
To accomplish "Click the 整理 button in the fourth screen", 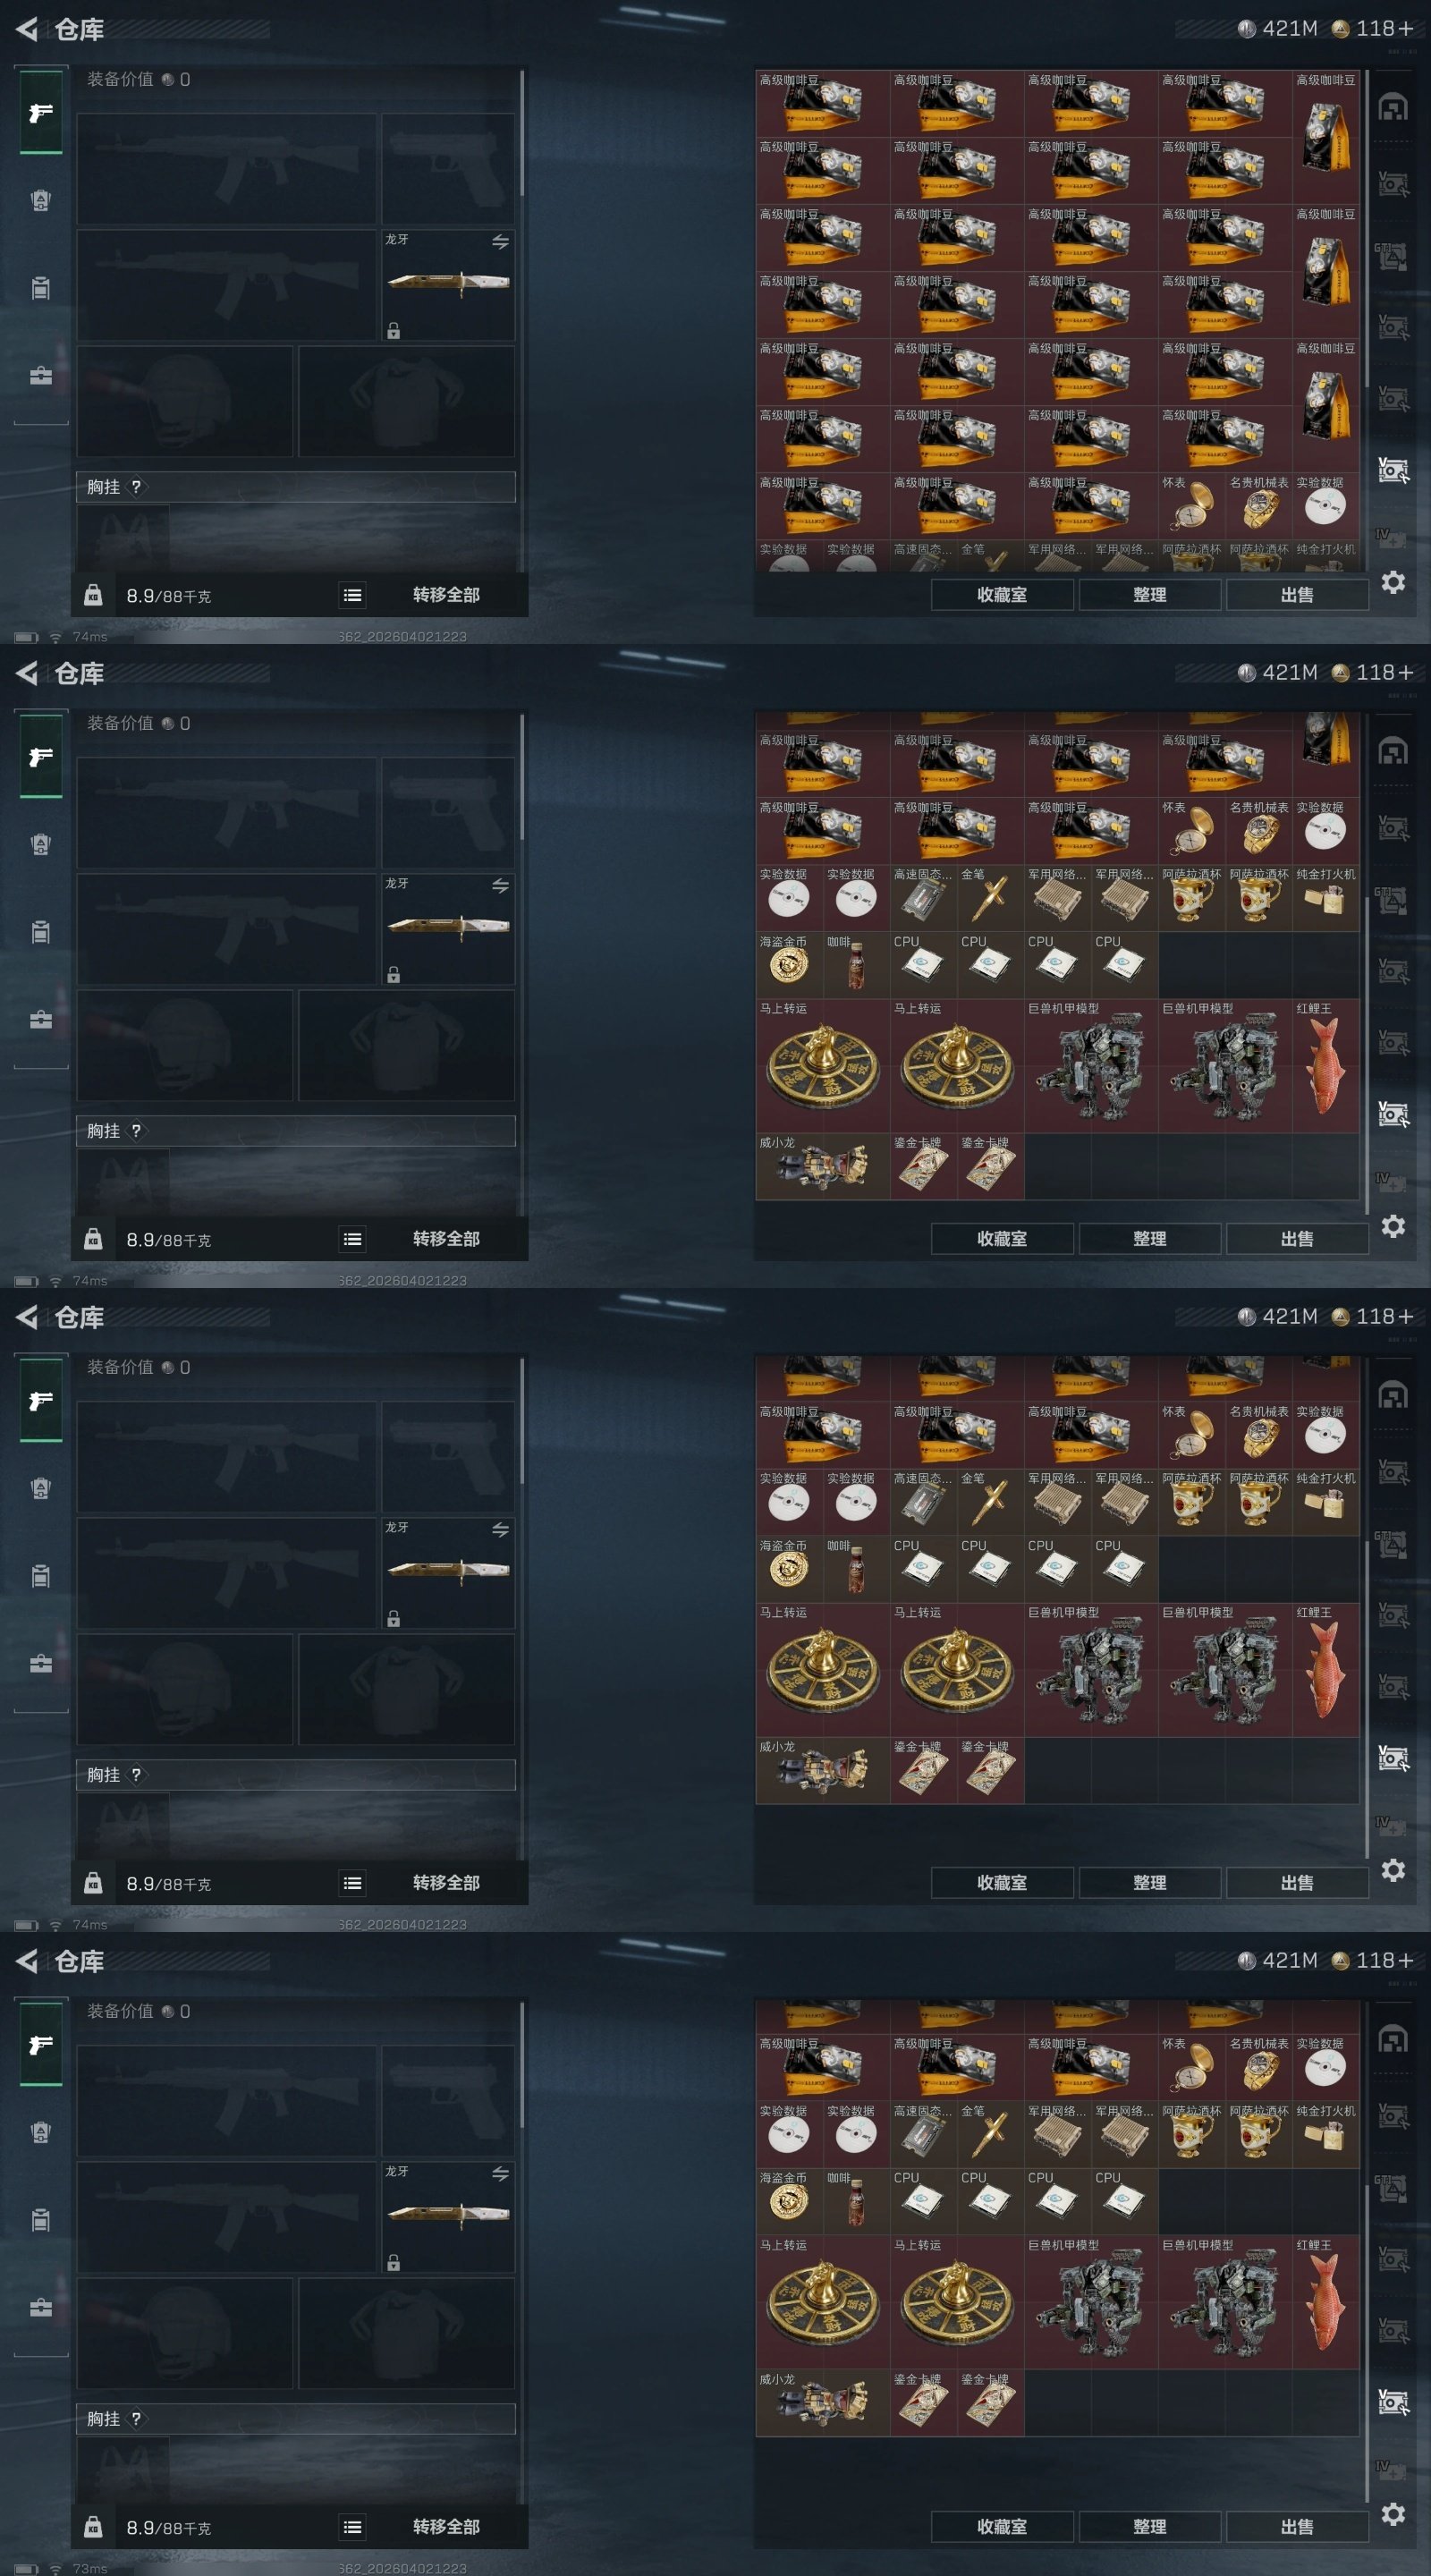I will [x=1150, y=2527].
